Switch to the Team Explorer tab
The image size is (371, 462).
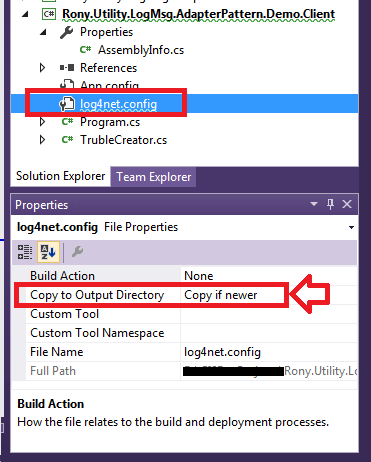click(x=153, y=177)
